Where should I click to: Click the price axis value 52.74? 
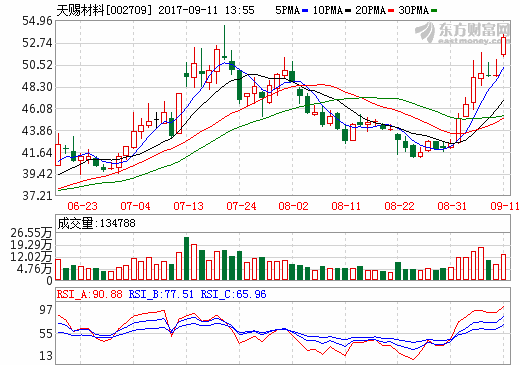click(37, 43)
